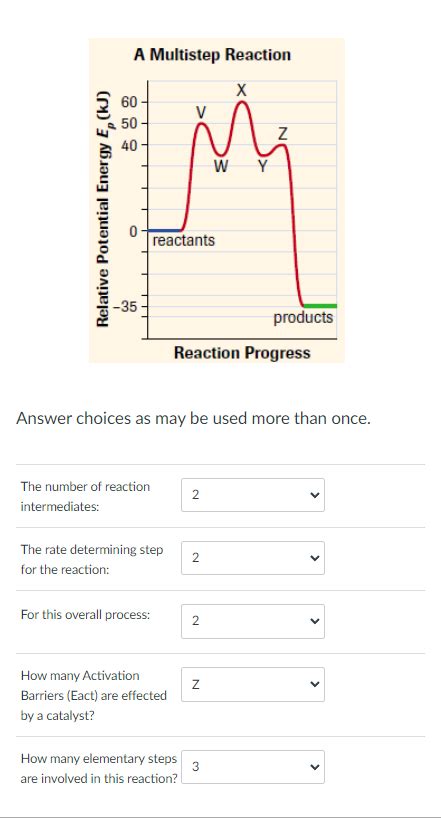Click the valley label Y on graph
Image resolution: width=441 pixels, height=820 pixels.
click(263, 167)
